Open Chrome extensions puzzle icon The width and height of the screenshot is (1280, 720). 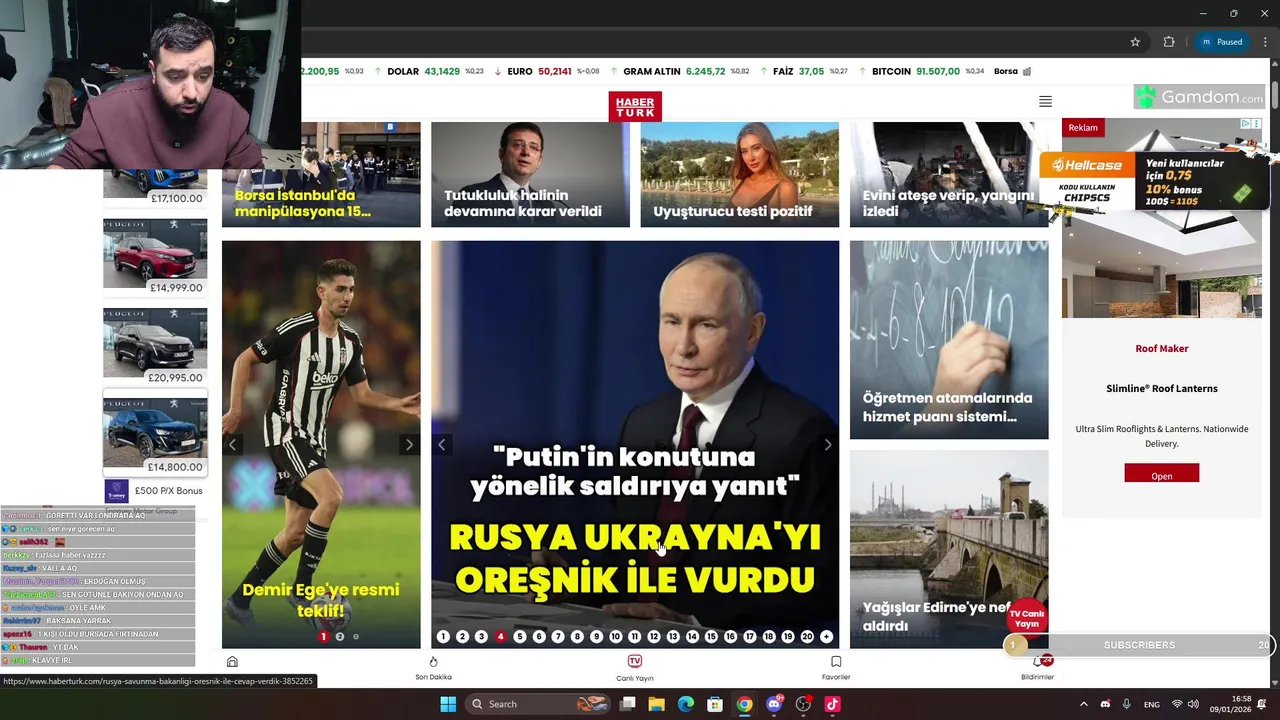click(x=1169, y=42)
